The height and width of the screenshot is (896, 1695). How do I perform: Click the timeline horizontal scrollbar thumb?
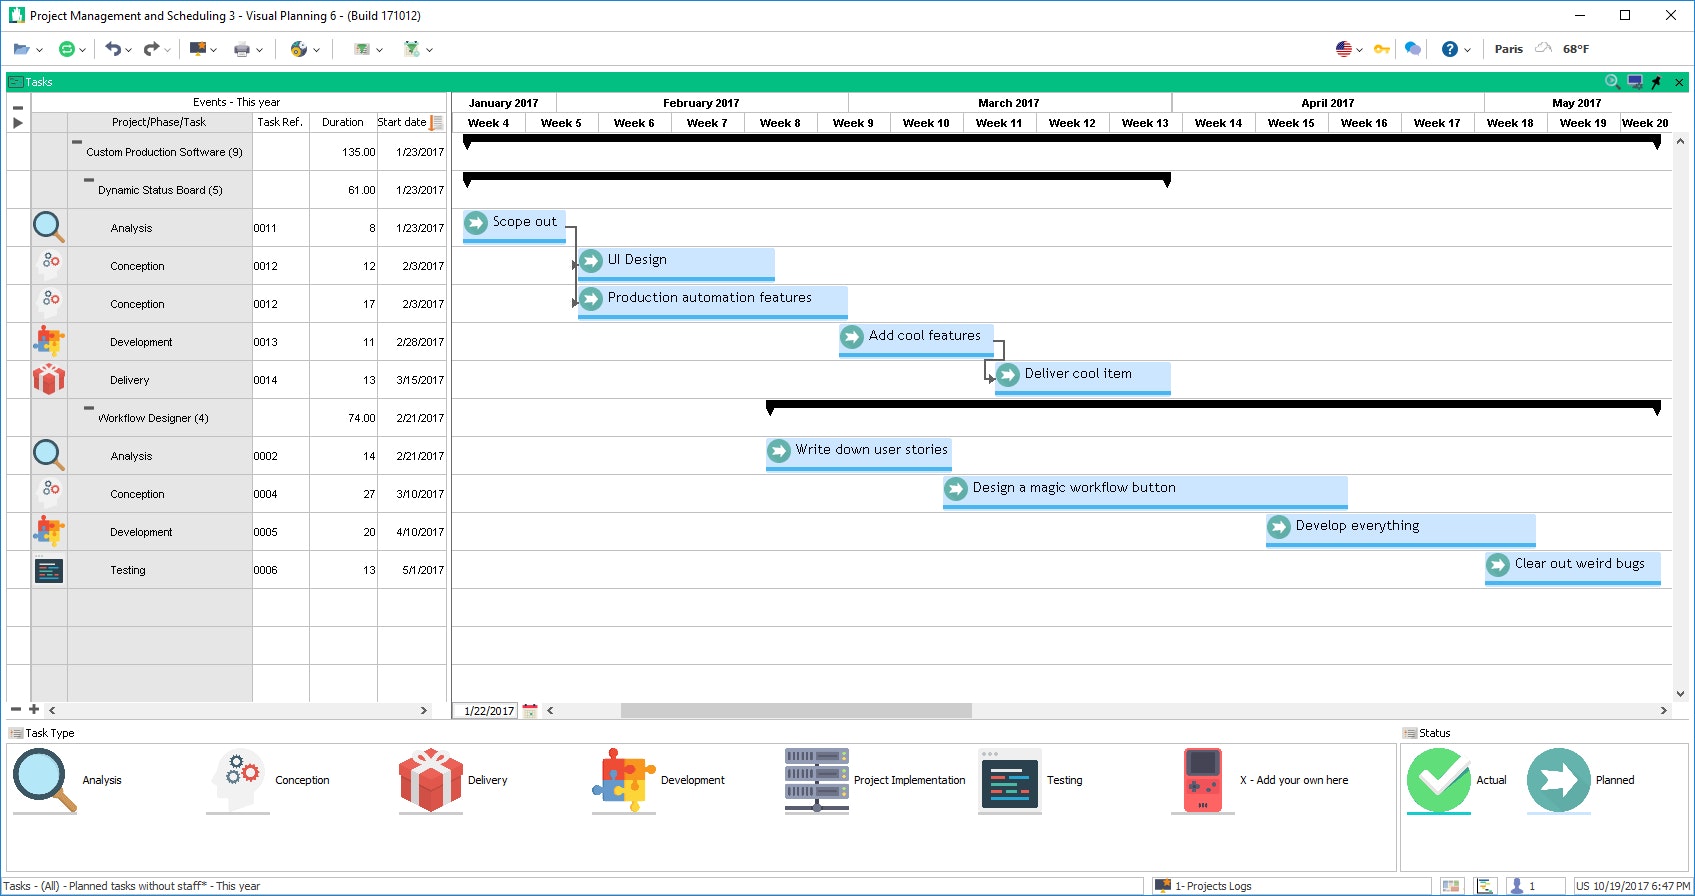(x=795, y=711)
